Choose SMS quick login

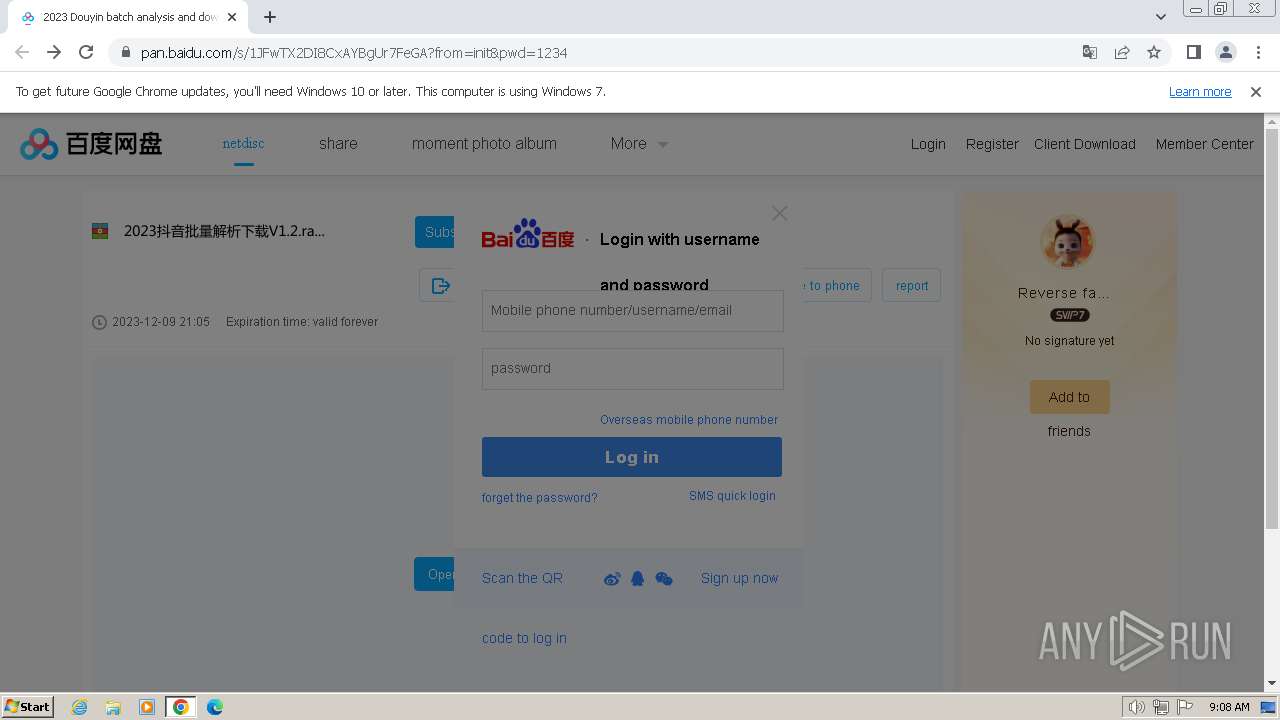tap(732, 496)
